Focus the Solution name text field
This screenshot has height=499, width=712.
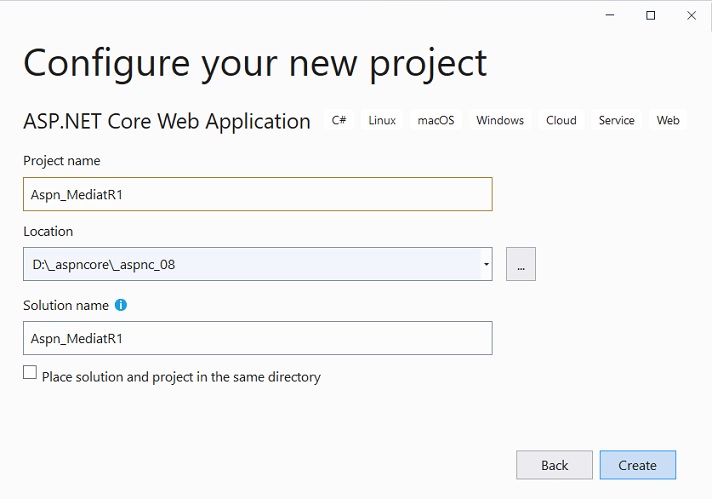pos(258,338)
